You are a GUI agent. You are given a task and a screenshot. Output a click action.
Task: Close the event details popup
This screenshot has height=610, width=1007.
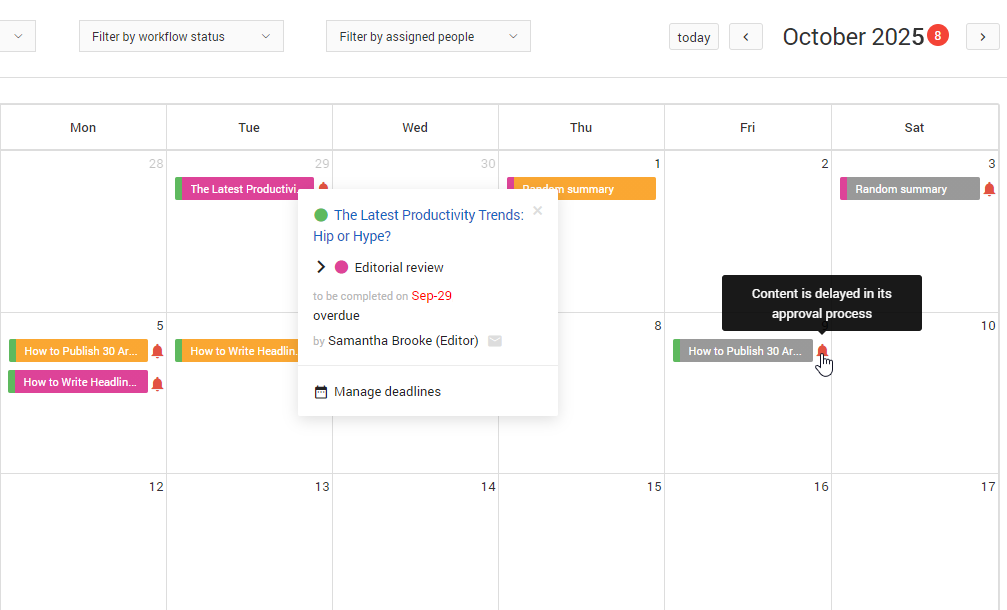coord(538,211)
